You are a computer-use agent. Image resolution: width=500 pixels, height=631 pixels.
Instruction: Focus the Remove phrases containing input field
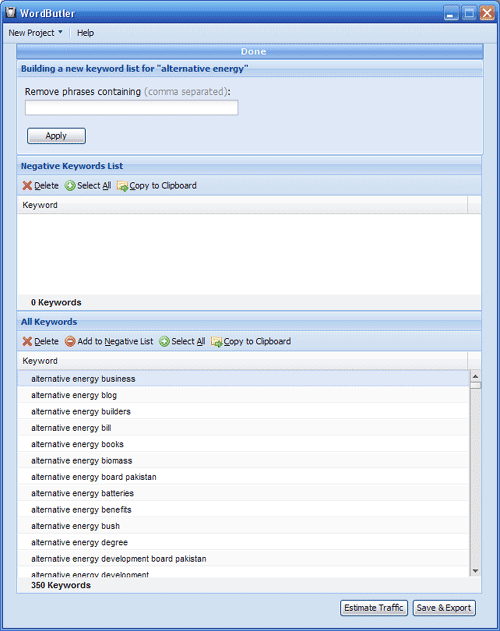[x=132, y=108]
